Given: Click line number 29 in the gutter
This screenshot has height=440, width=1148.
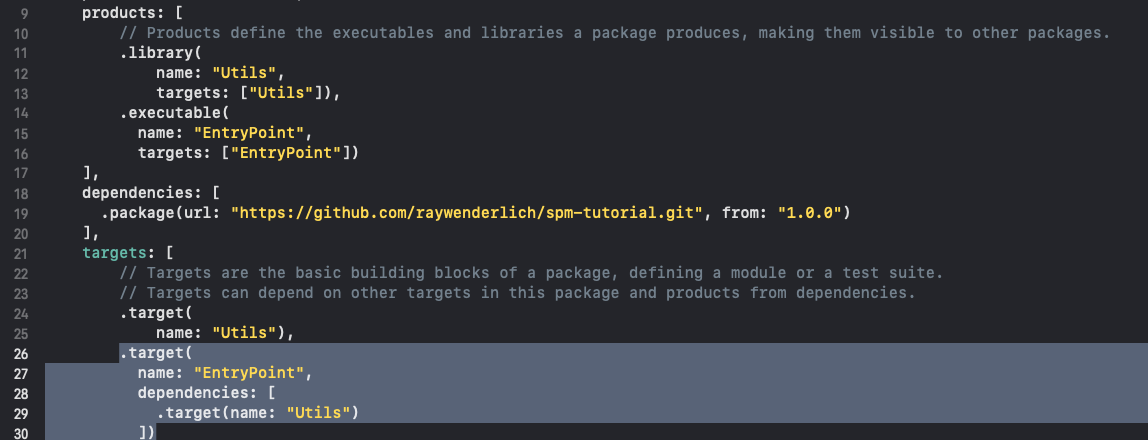Looking at the screenshot, I should (20, 414).
